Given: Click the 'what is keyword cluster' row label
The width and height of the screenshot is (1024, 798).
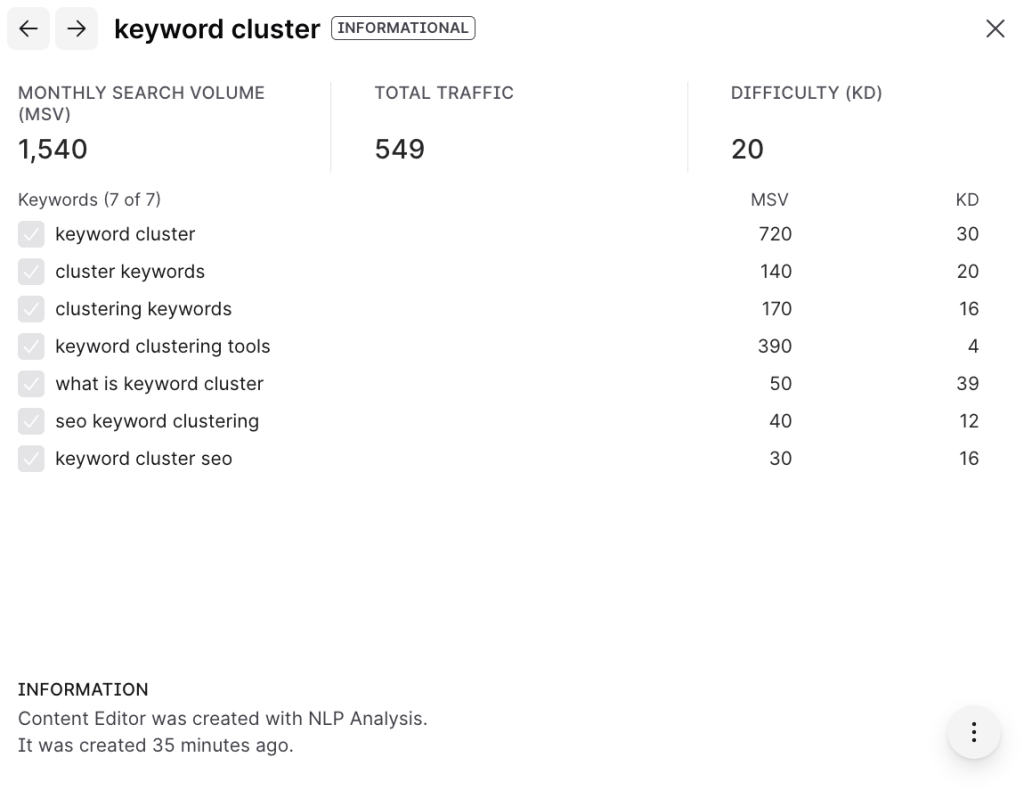Looking at the screenshot, I should 159,384.
